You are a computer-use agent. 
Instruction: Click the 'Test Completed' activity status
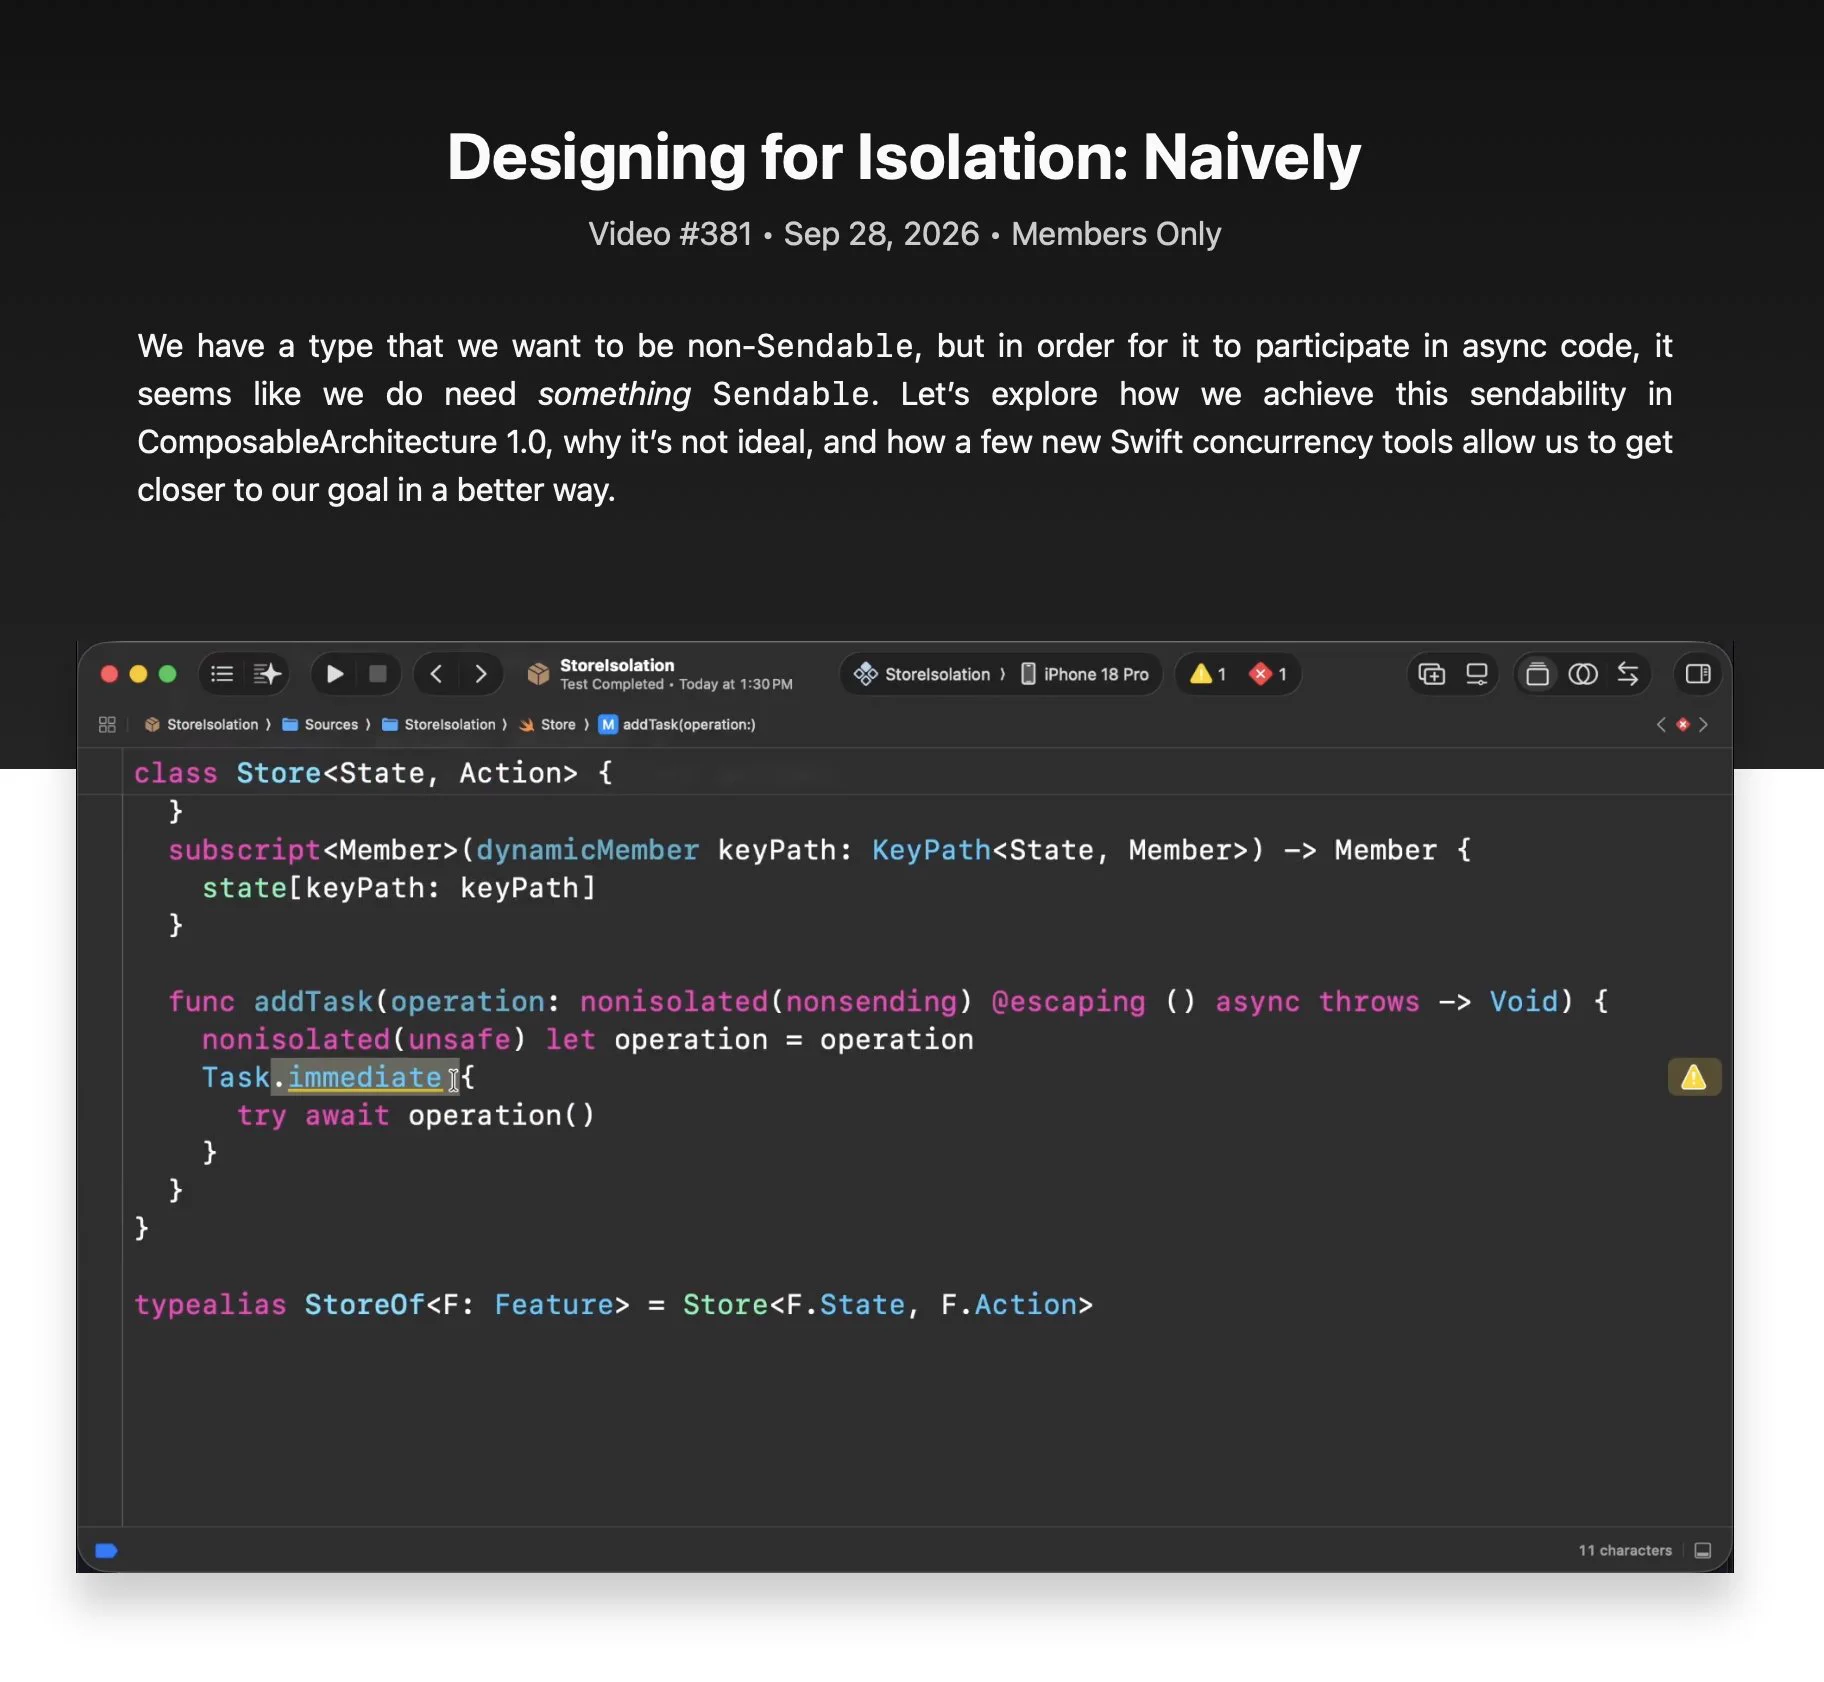pos(612,684)
